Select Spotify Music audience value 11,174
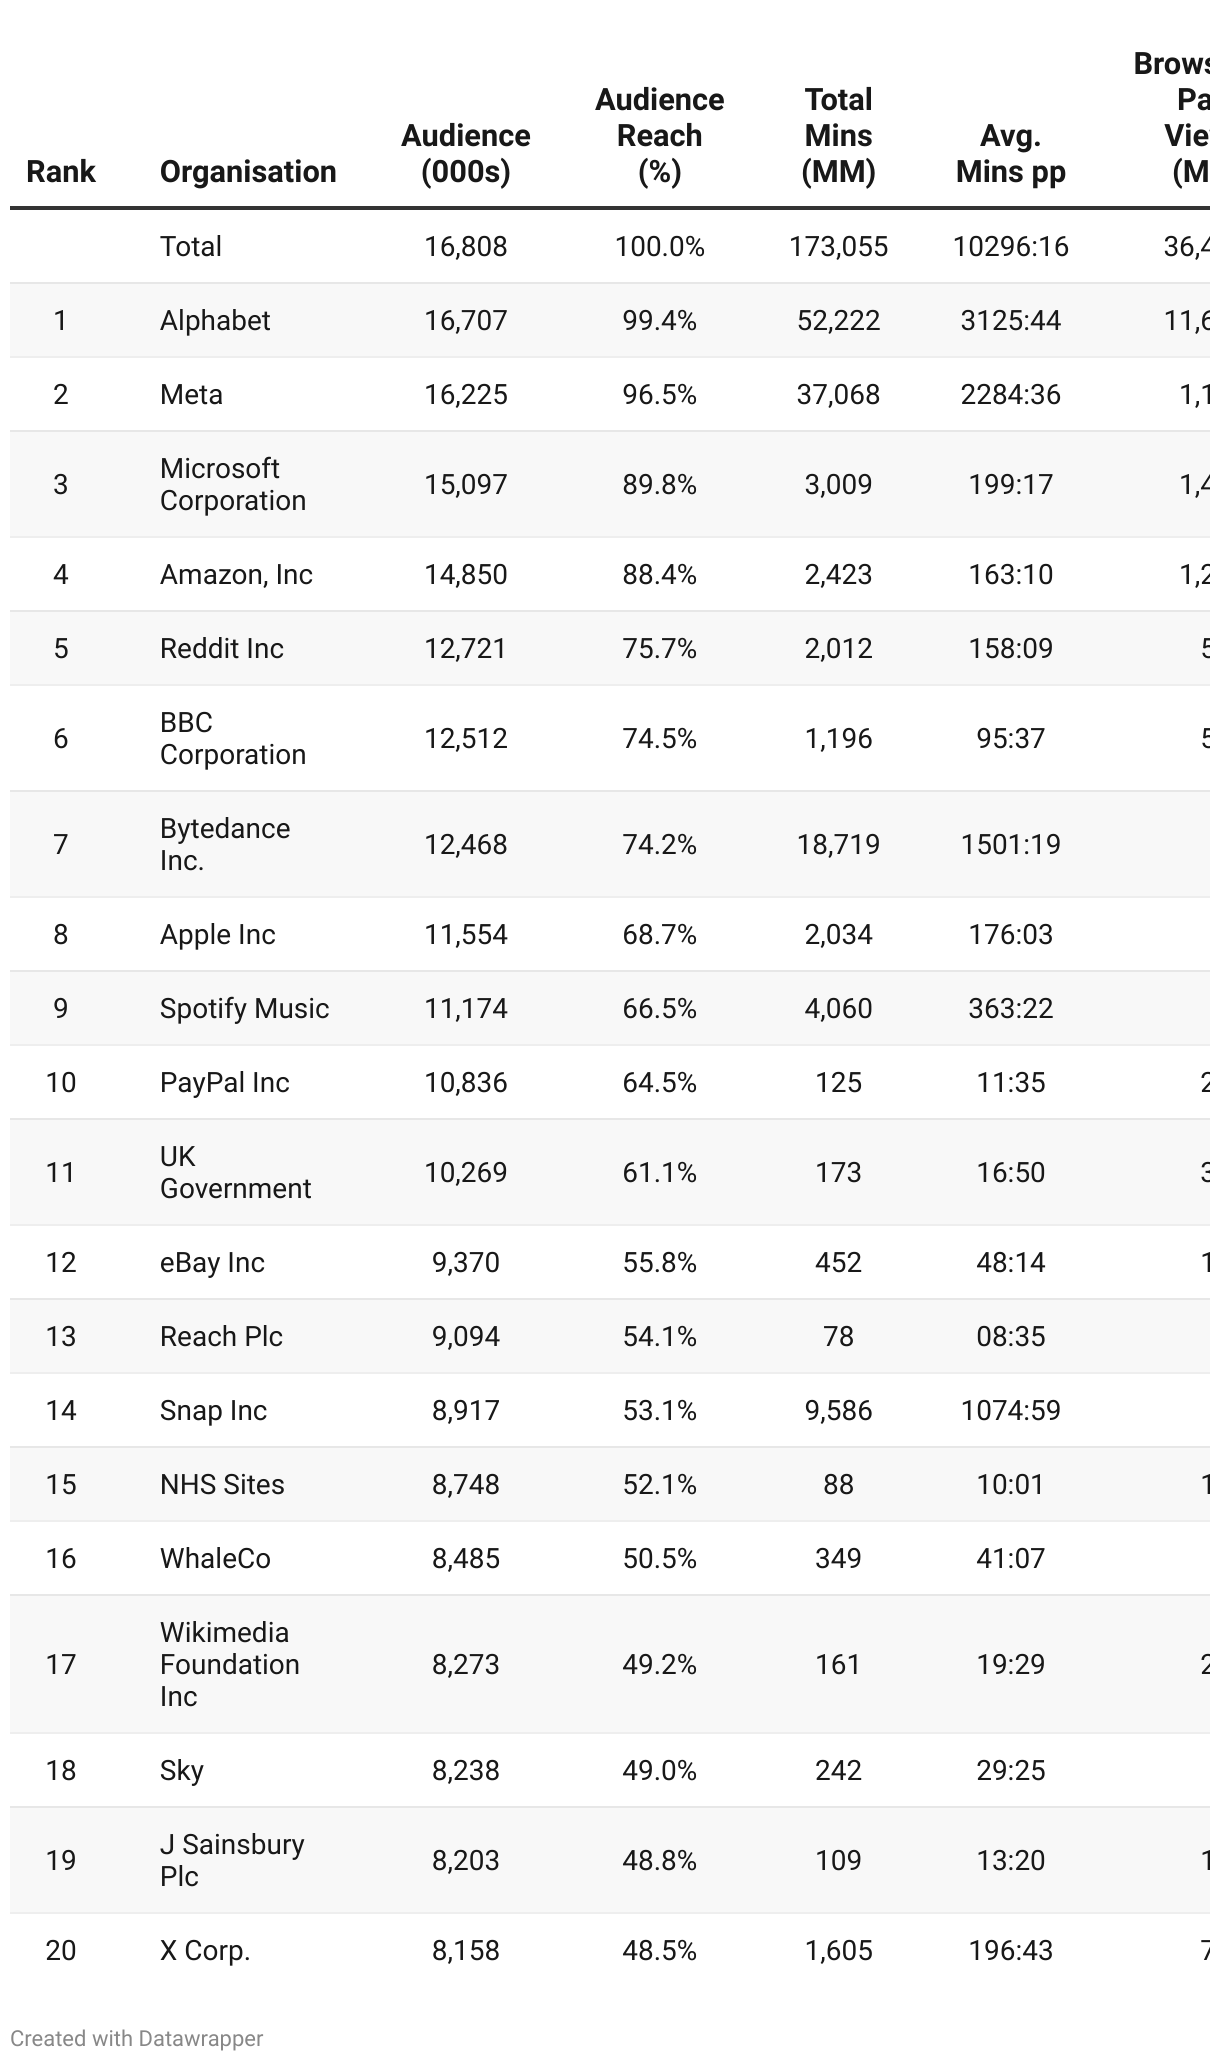 click(x=465, y=1008)
